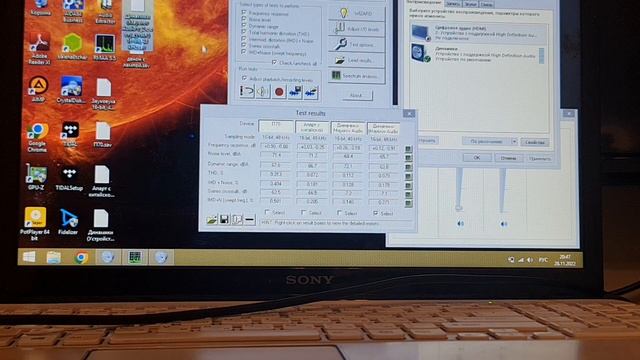Switch to the second tab in Sound dialog
Screen dimensions: 640x360
[453, 4]
